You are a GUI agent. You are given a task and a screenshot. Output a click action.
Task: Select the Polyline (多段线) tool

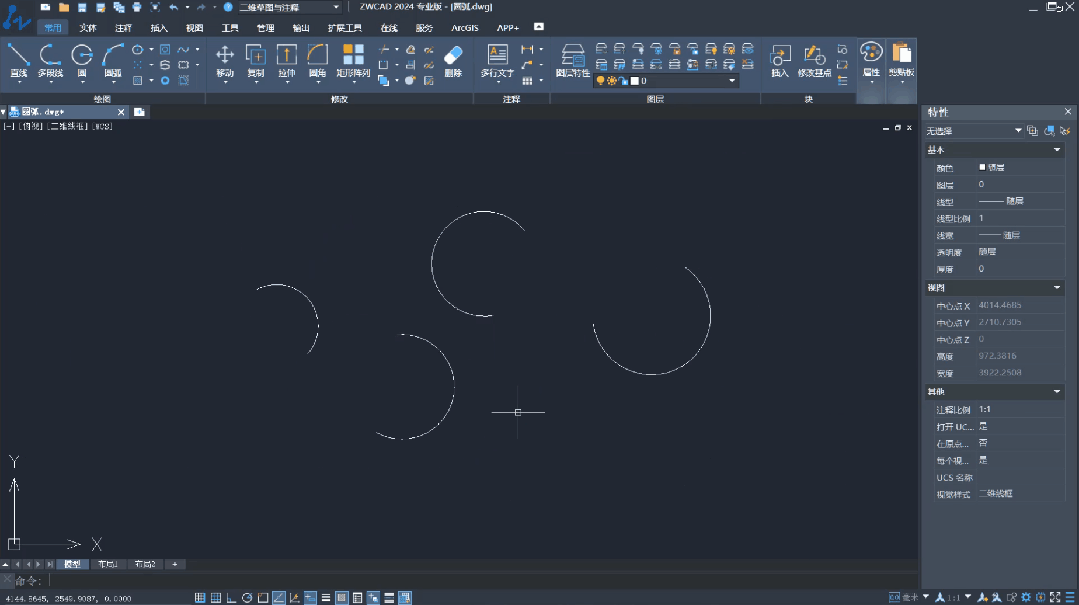click(50, 59)
